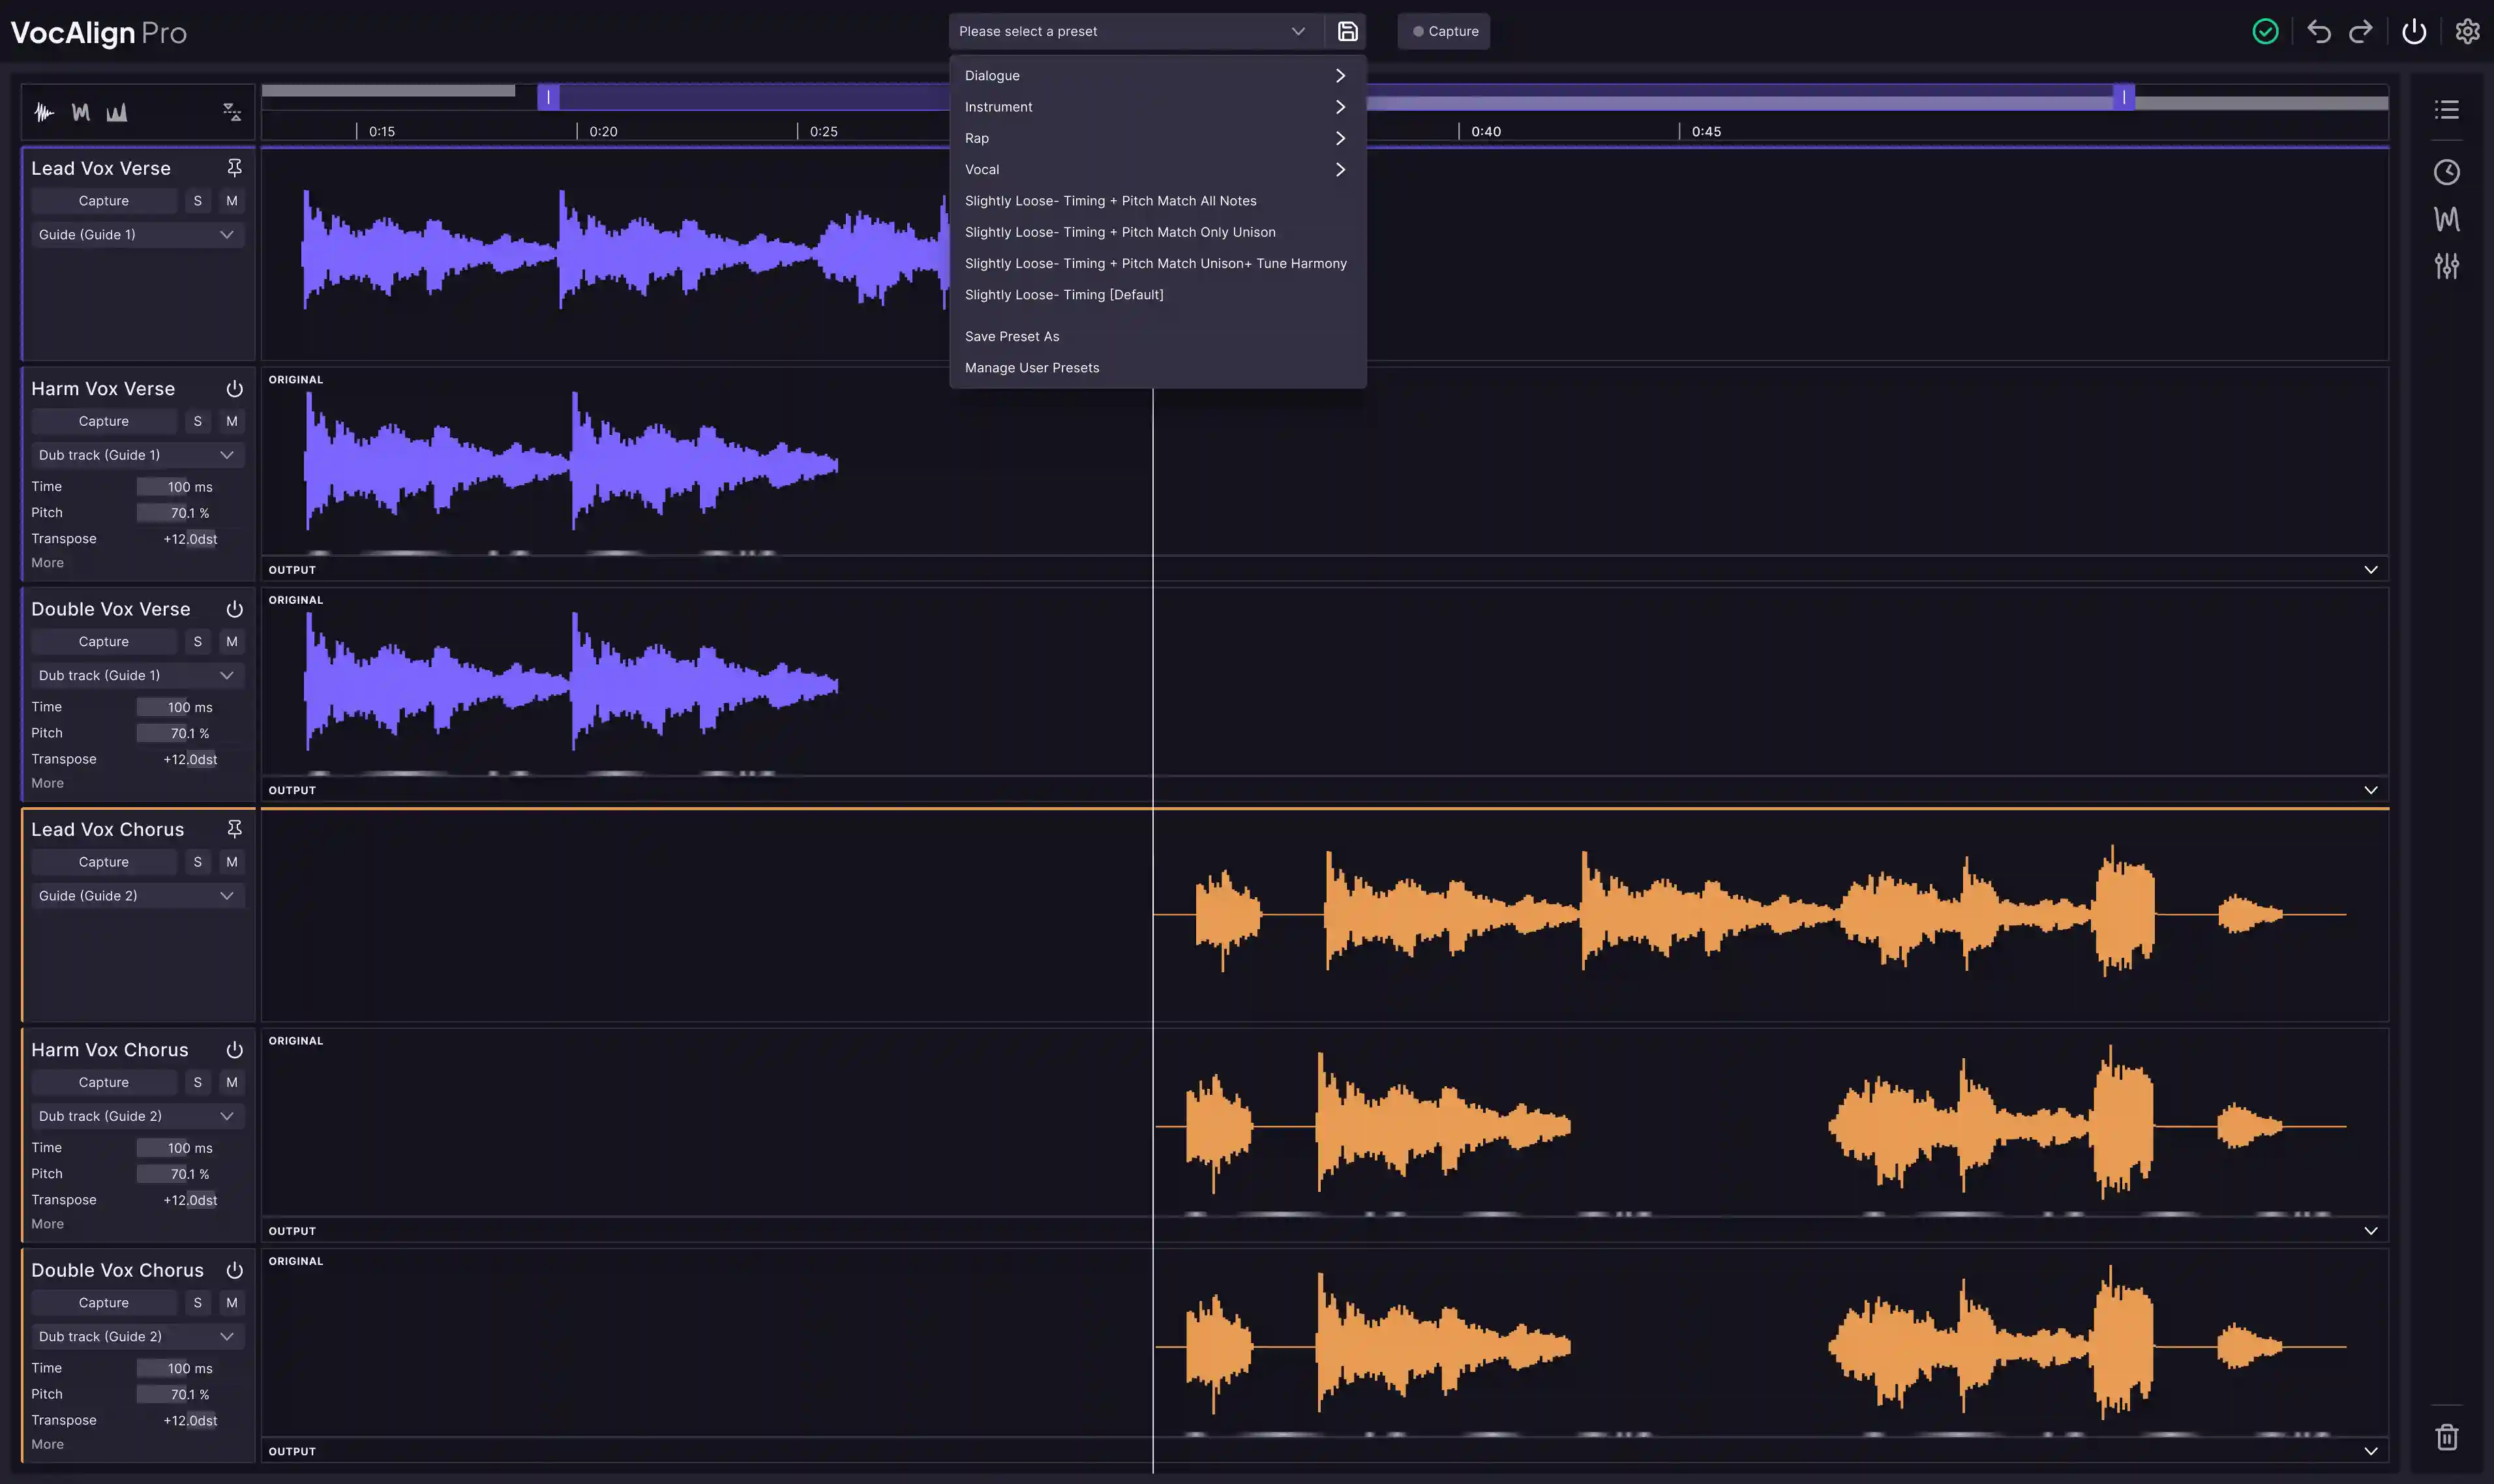
Task: Click Capture on Lead Vox Verse track
Action: tap(104, 201)
